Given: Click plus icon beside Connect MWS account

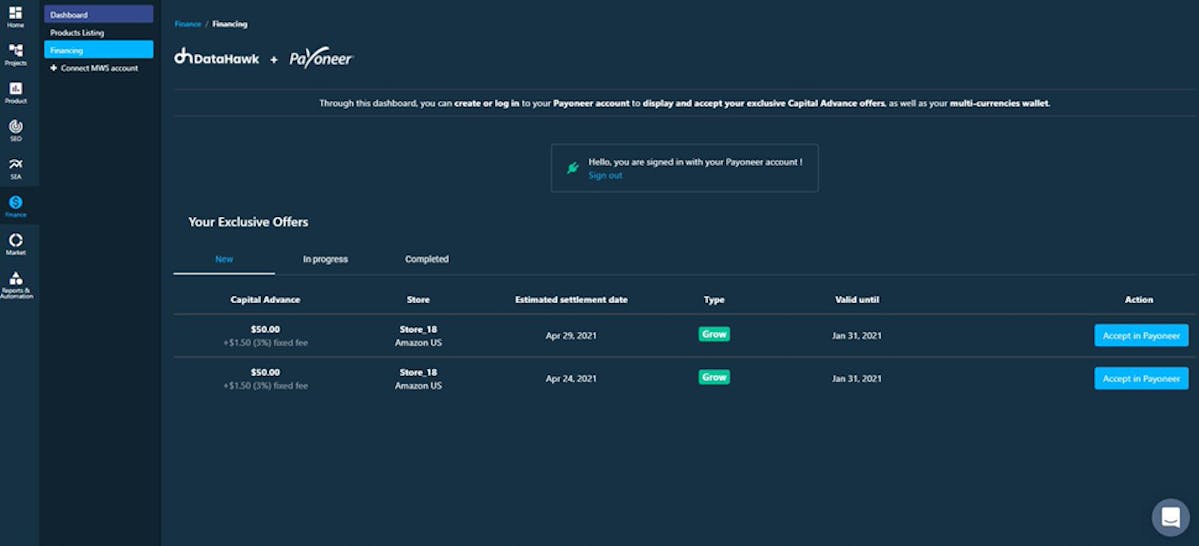Looking at the screenshot, I should pyautogui.click(x=54, y=68).
